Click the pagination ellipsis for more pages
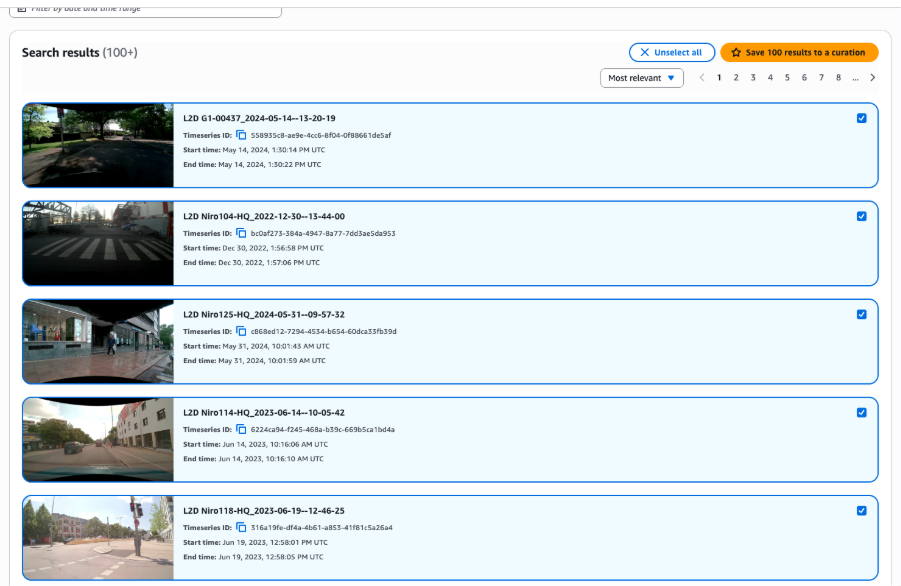Viewport: 901px width, 586px height. 856,78
